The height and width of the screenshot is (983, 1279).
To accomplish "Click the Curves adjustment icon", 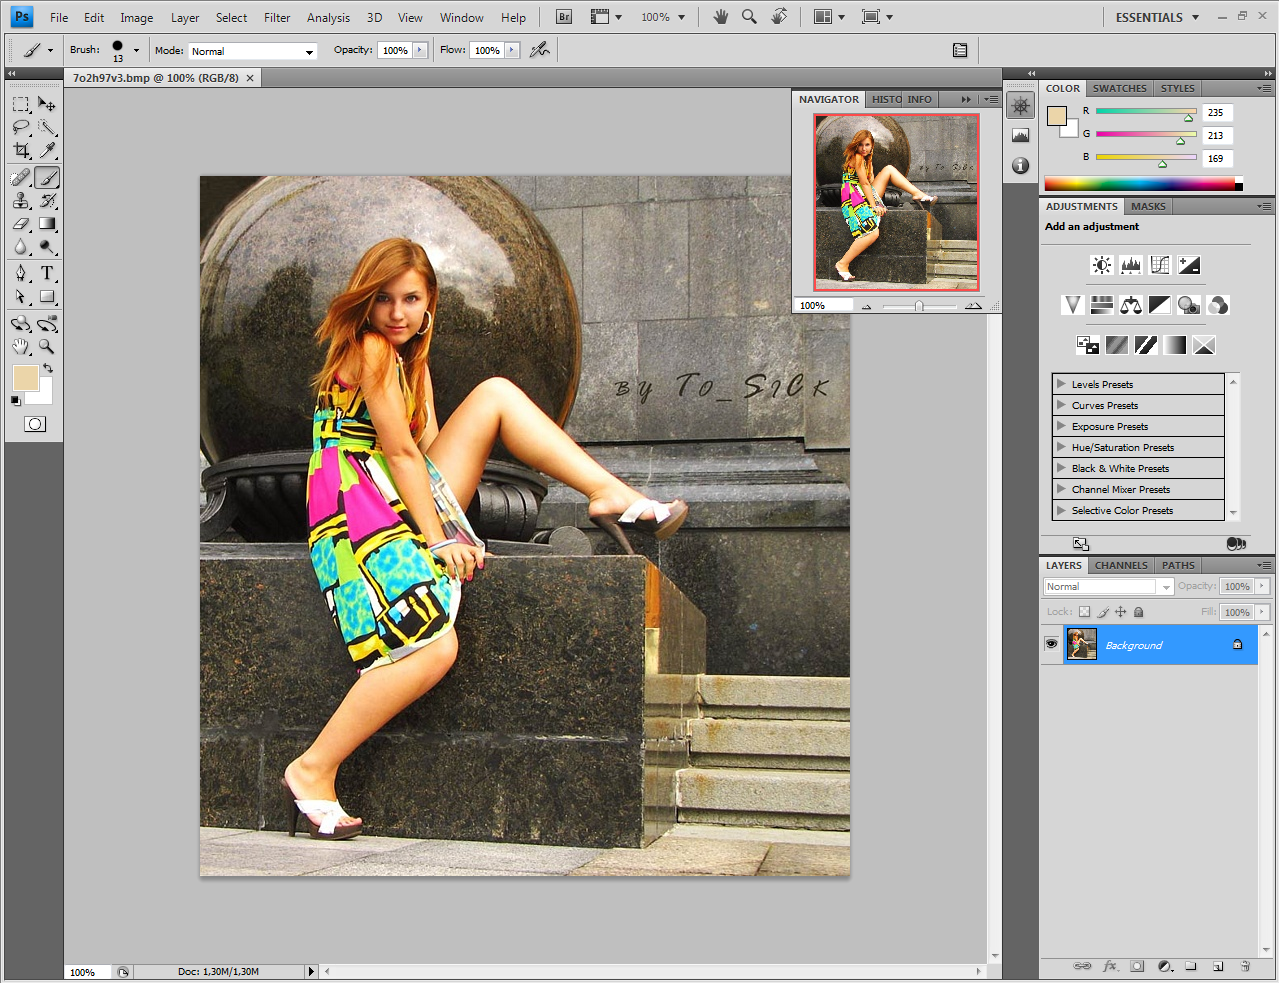I will (x=1160, y=265).
